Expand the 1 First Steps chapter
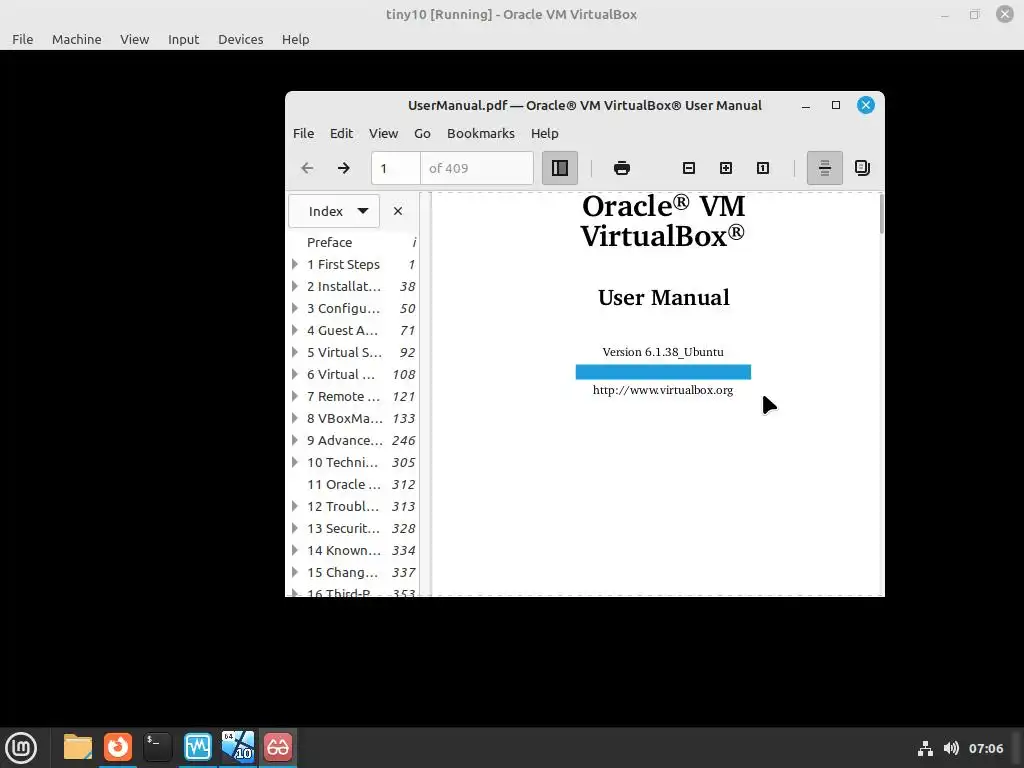Image resolution: width=1024 pixels, height=768 pixels. pos(295,264)
